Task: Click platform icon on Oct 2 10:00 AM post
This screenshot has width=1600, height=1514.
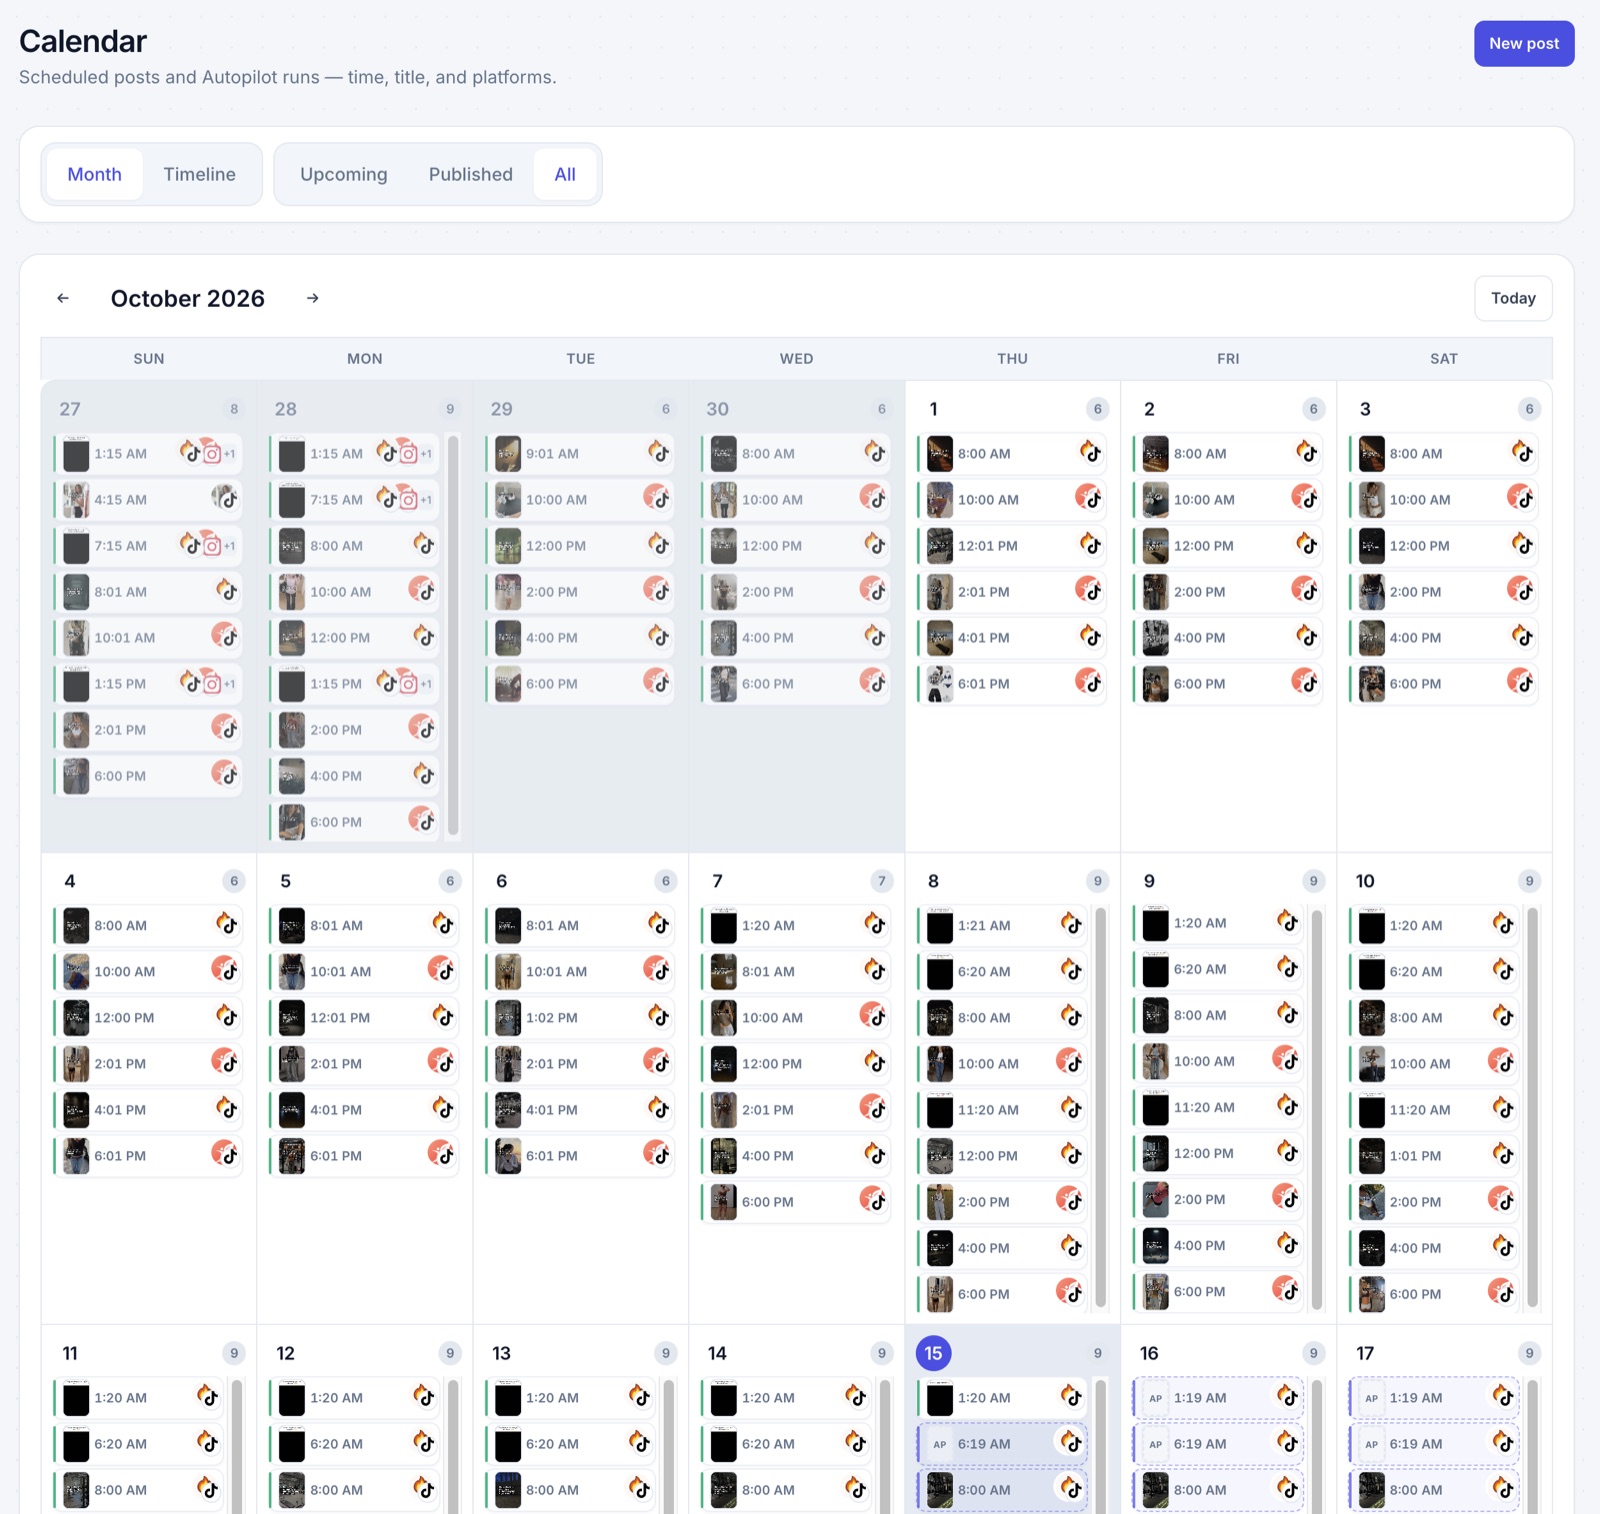Action: (x=1306, y=499)
